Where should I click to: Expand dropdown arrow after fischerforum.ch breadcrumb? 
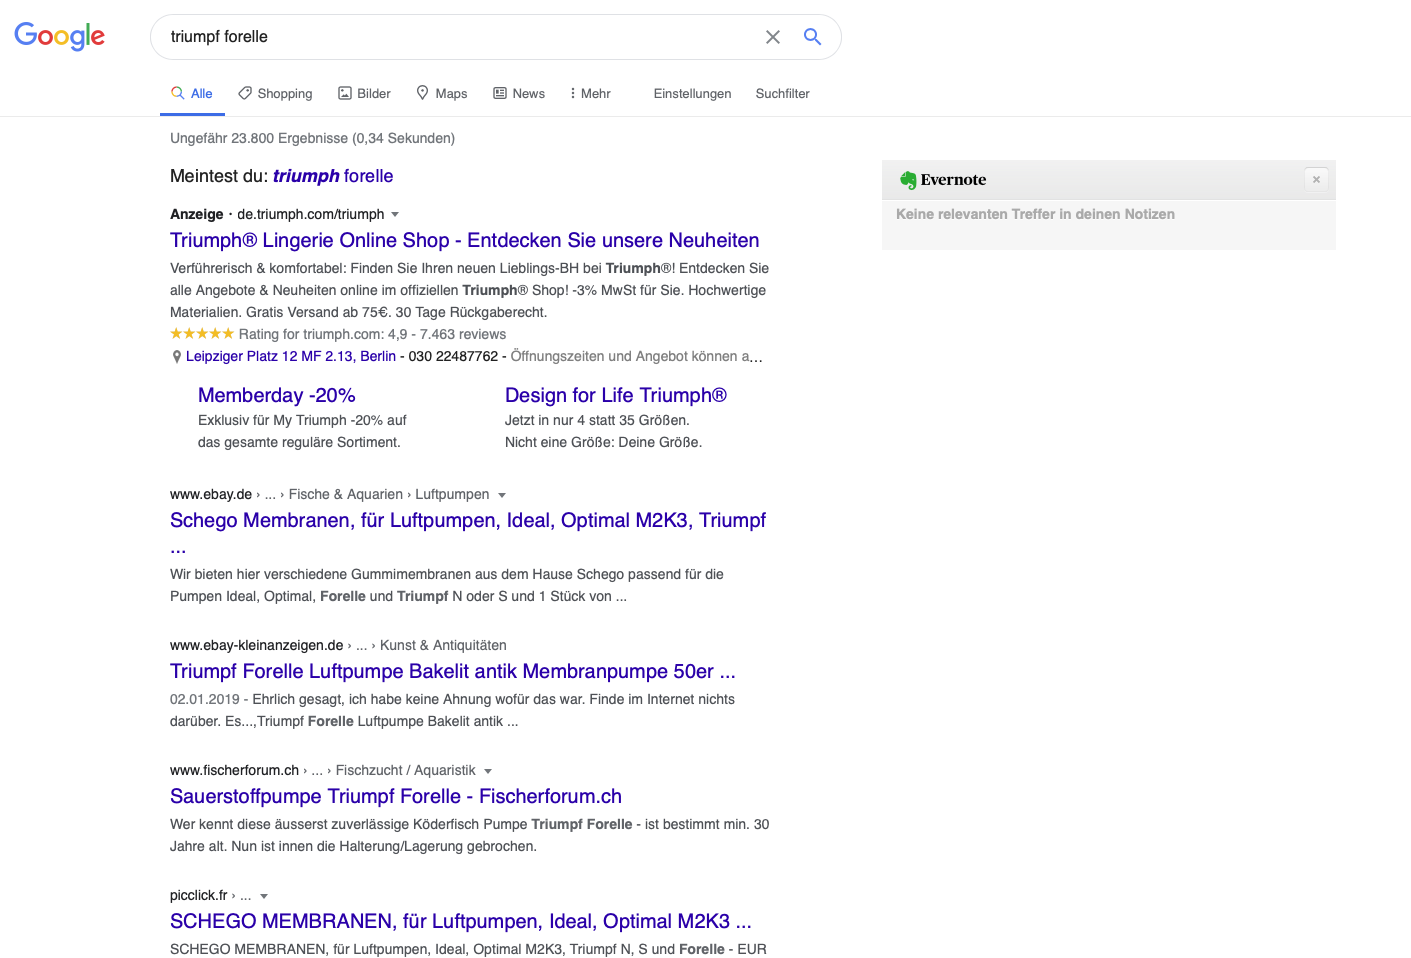tap(488, 771)
